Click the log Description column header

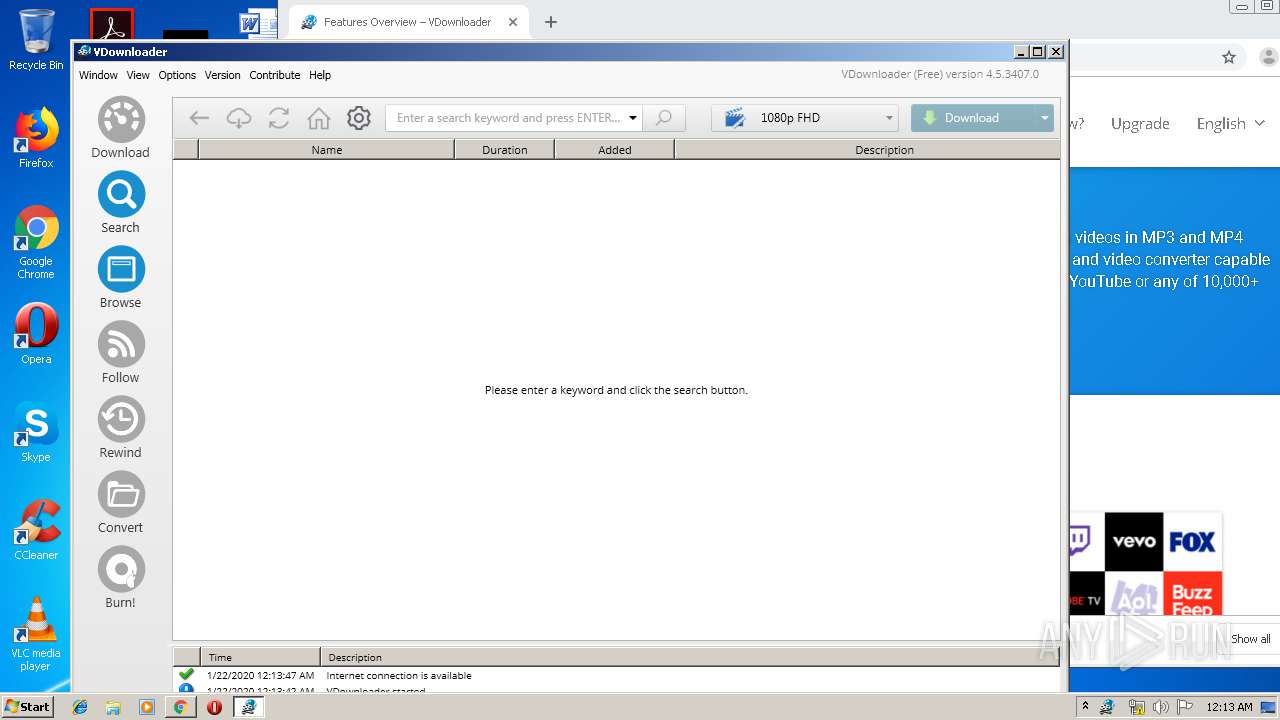tap(690, 657)
